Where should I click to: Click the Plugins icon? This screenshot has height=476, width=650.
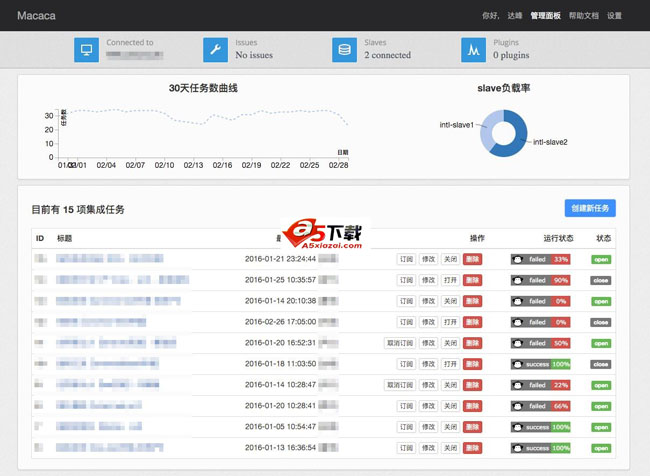473,50
